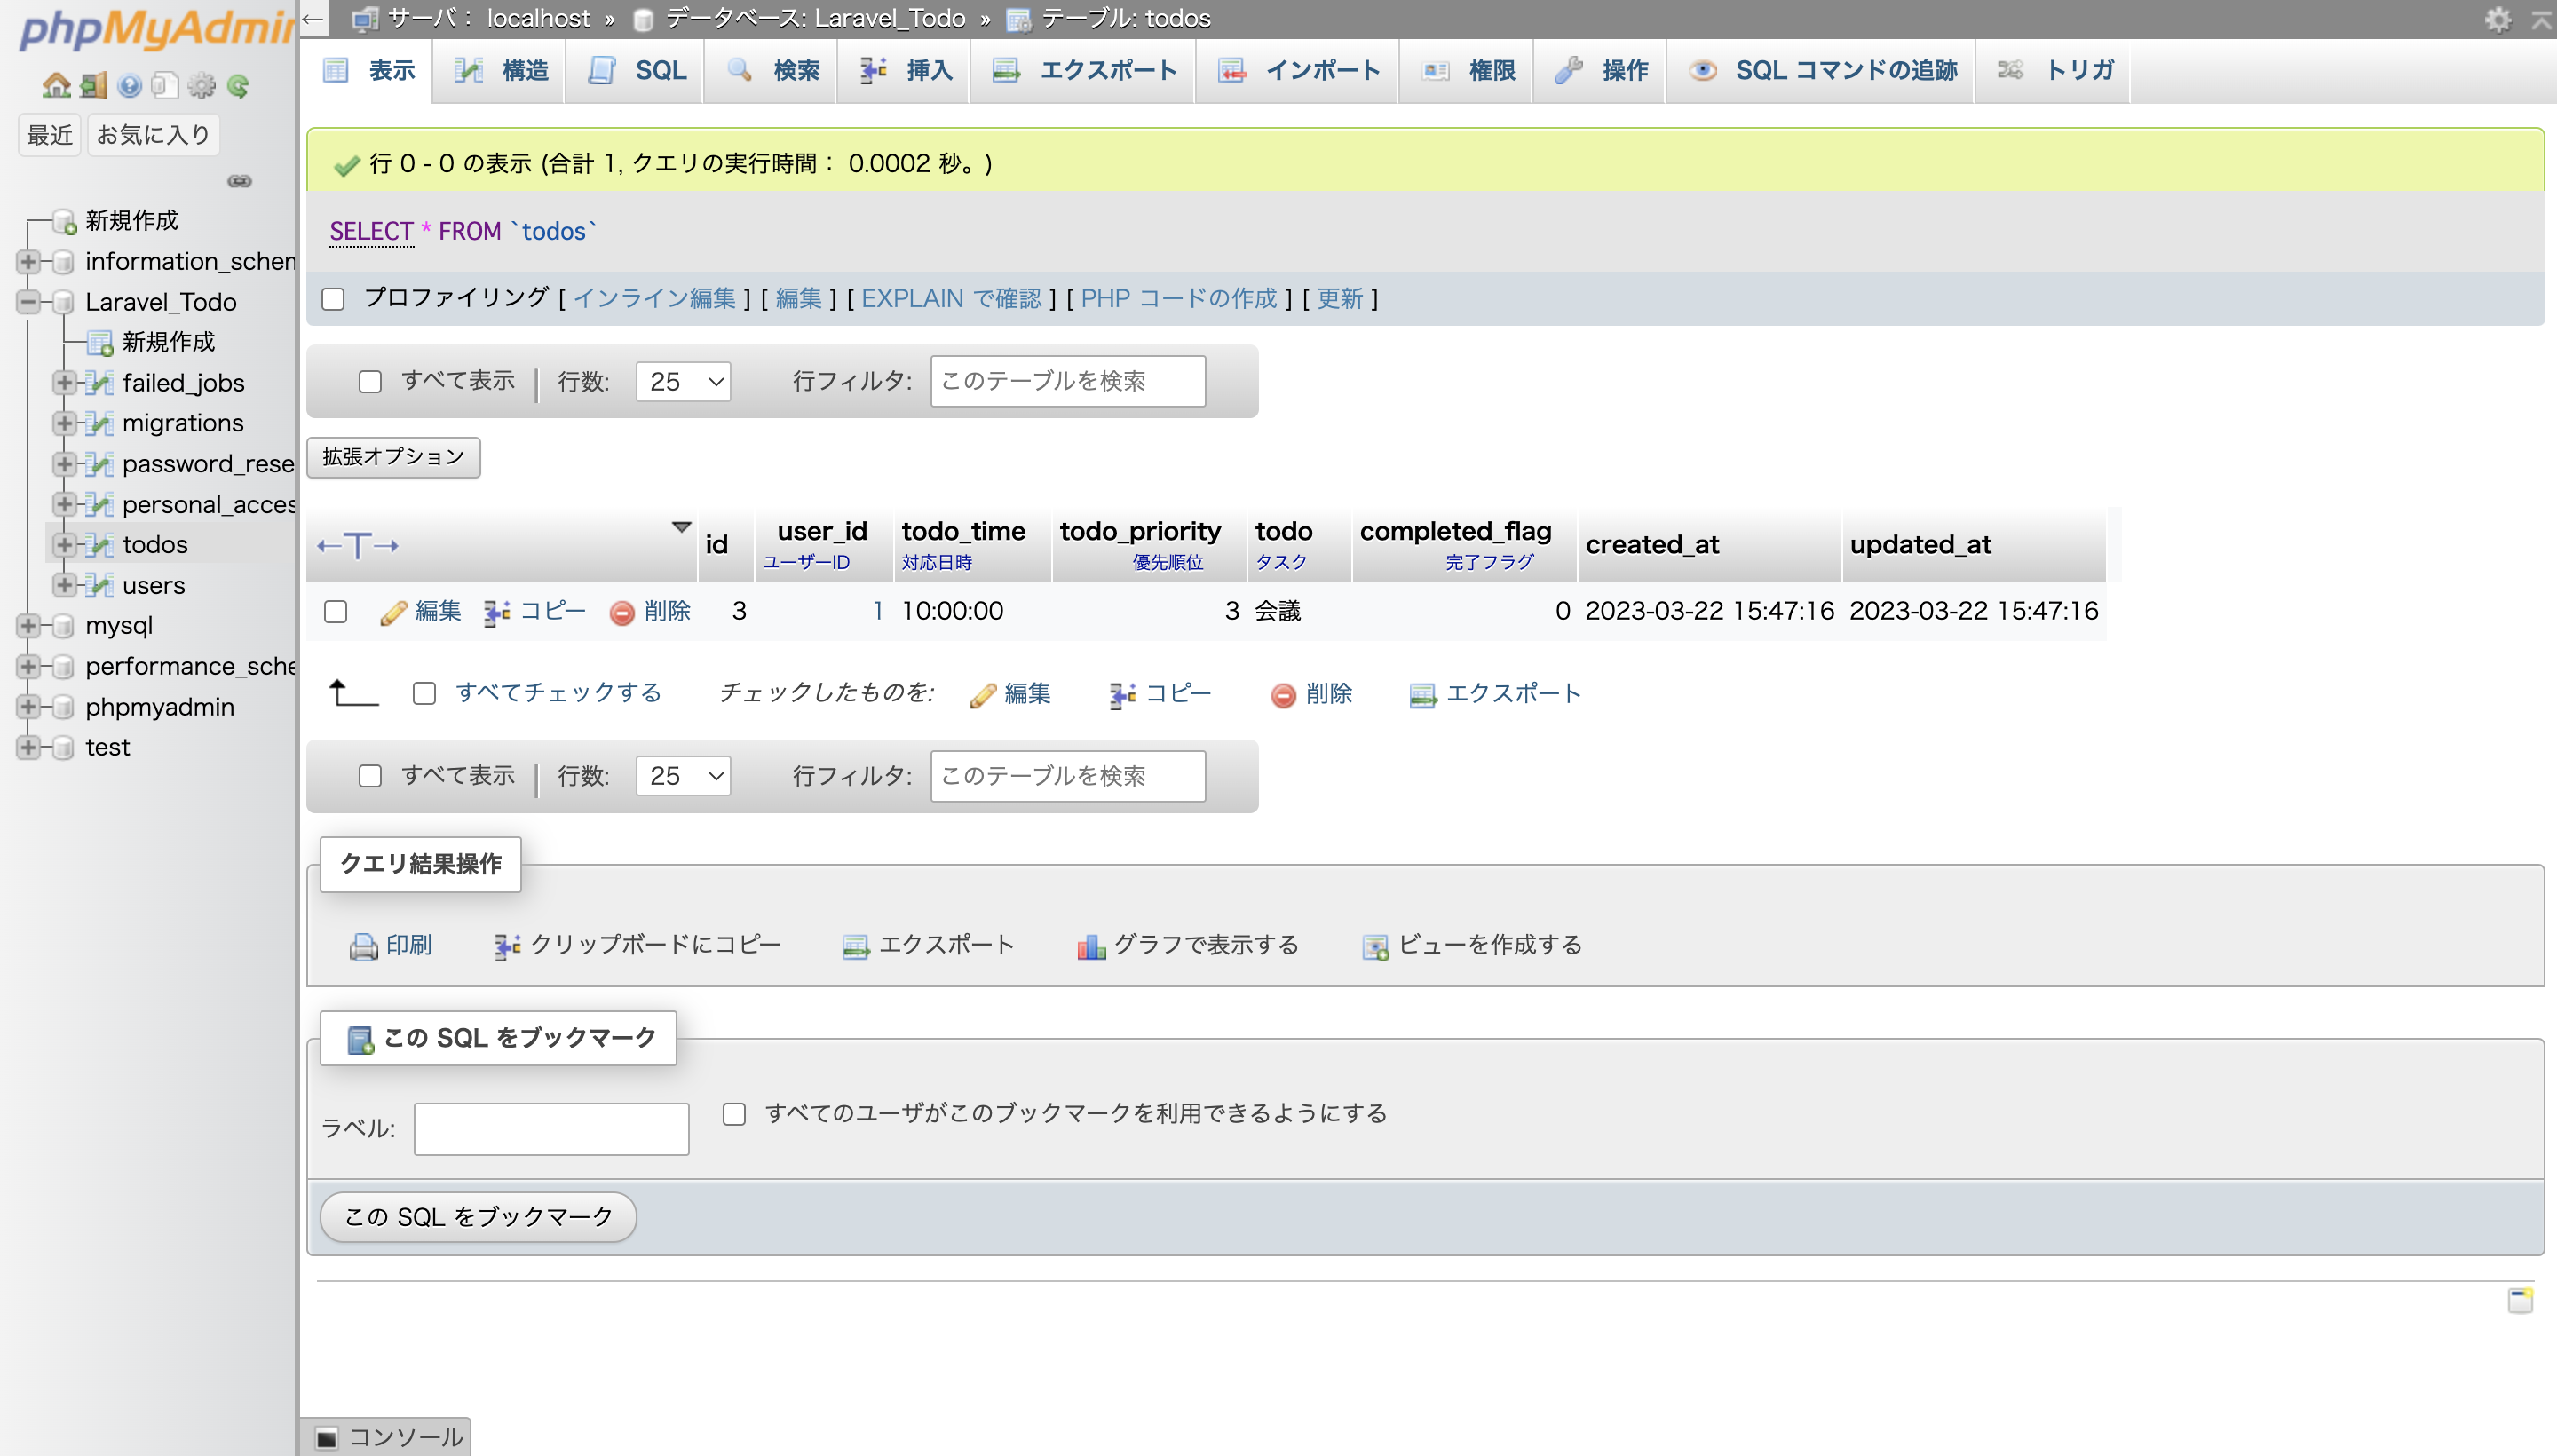Image resolution: width=2557 pixels, height=1456 pixels.
Task: Expand the failed_jobs table node
Action: 64,383
